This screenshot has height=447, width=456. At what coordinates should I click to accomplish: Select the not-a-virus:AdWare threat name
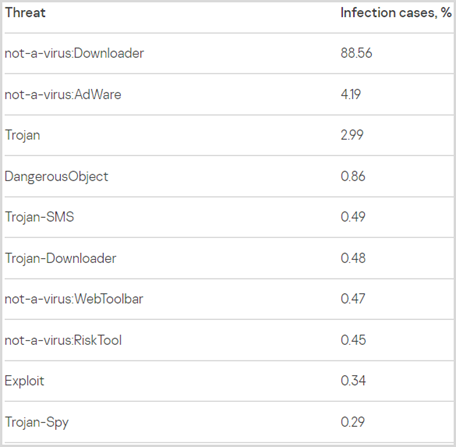click(x=63, y=95)
